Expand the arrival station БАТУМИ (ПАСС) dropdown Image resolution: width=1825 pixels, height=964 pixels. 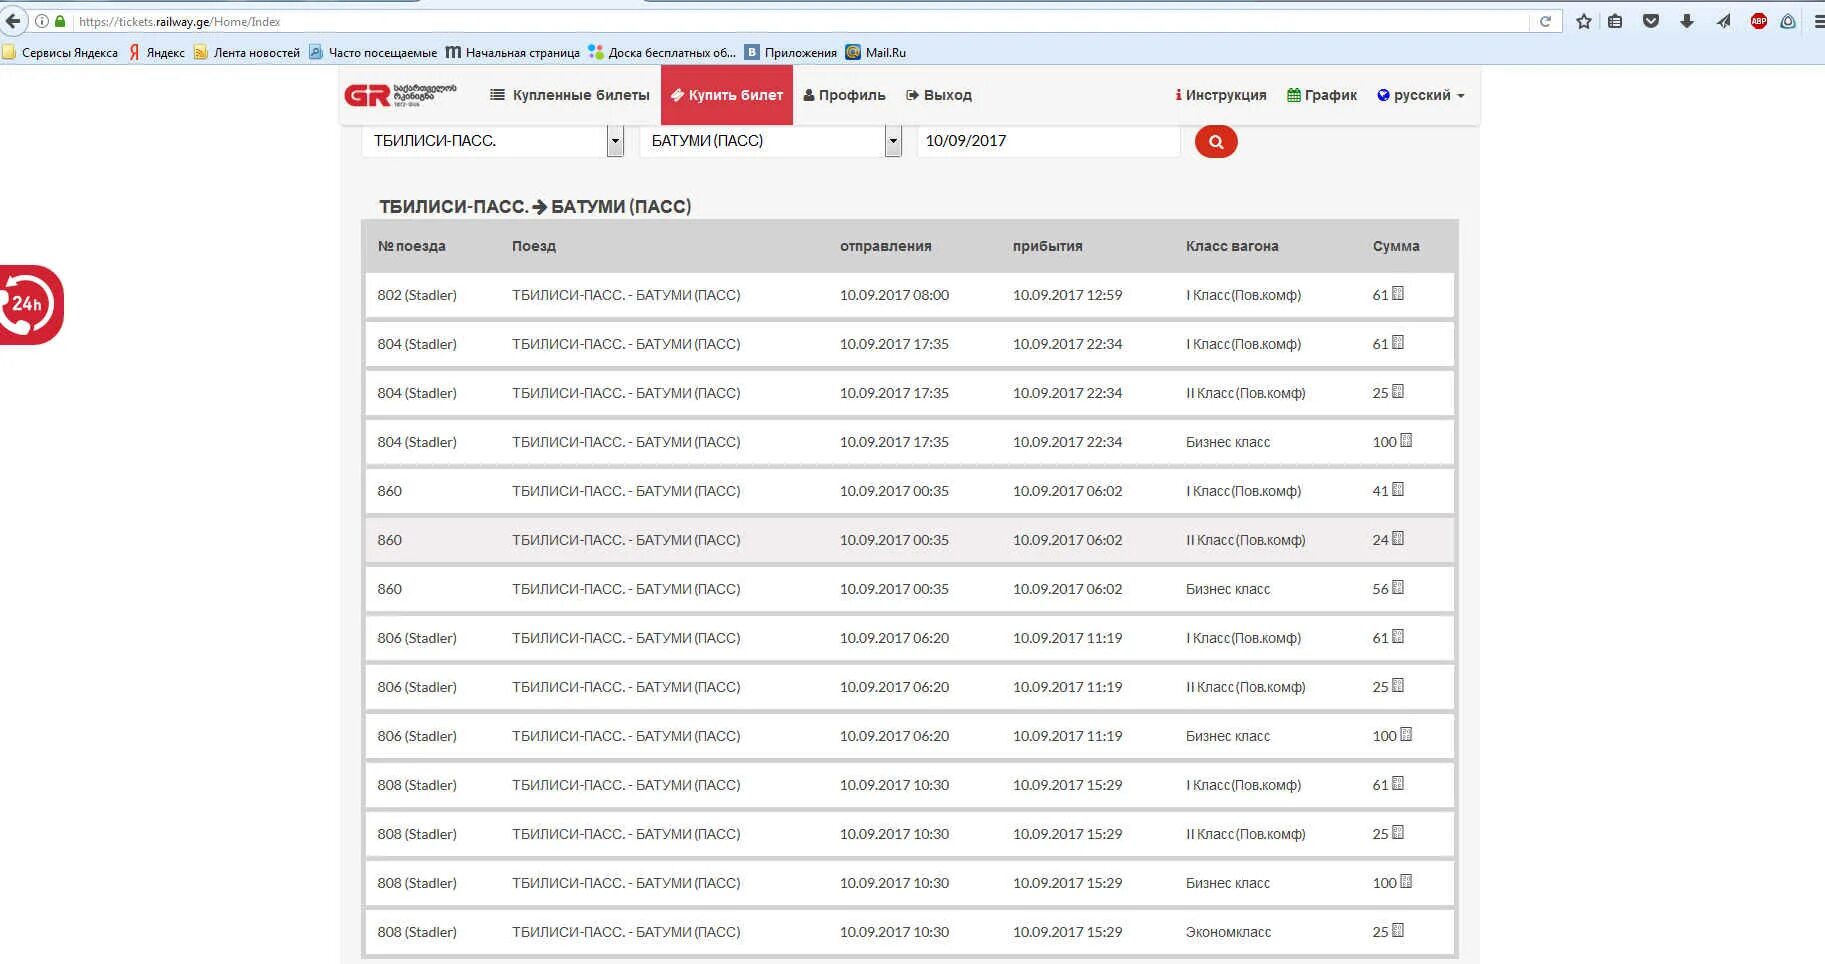893,141
